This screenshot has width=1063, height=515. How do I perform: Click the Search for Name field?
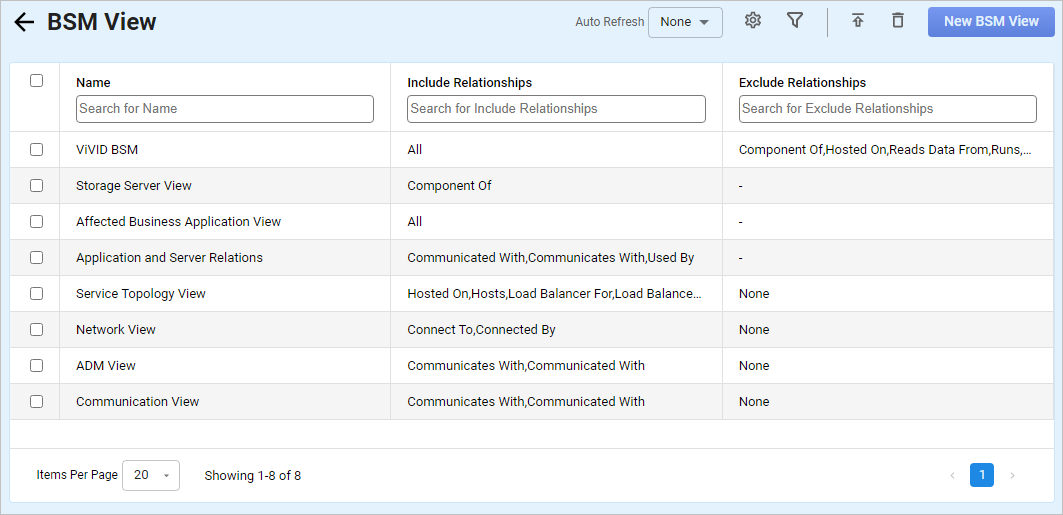pos(225,109)
